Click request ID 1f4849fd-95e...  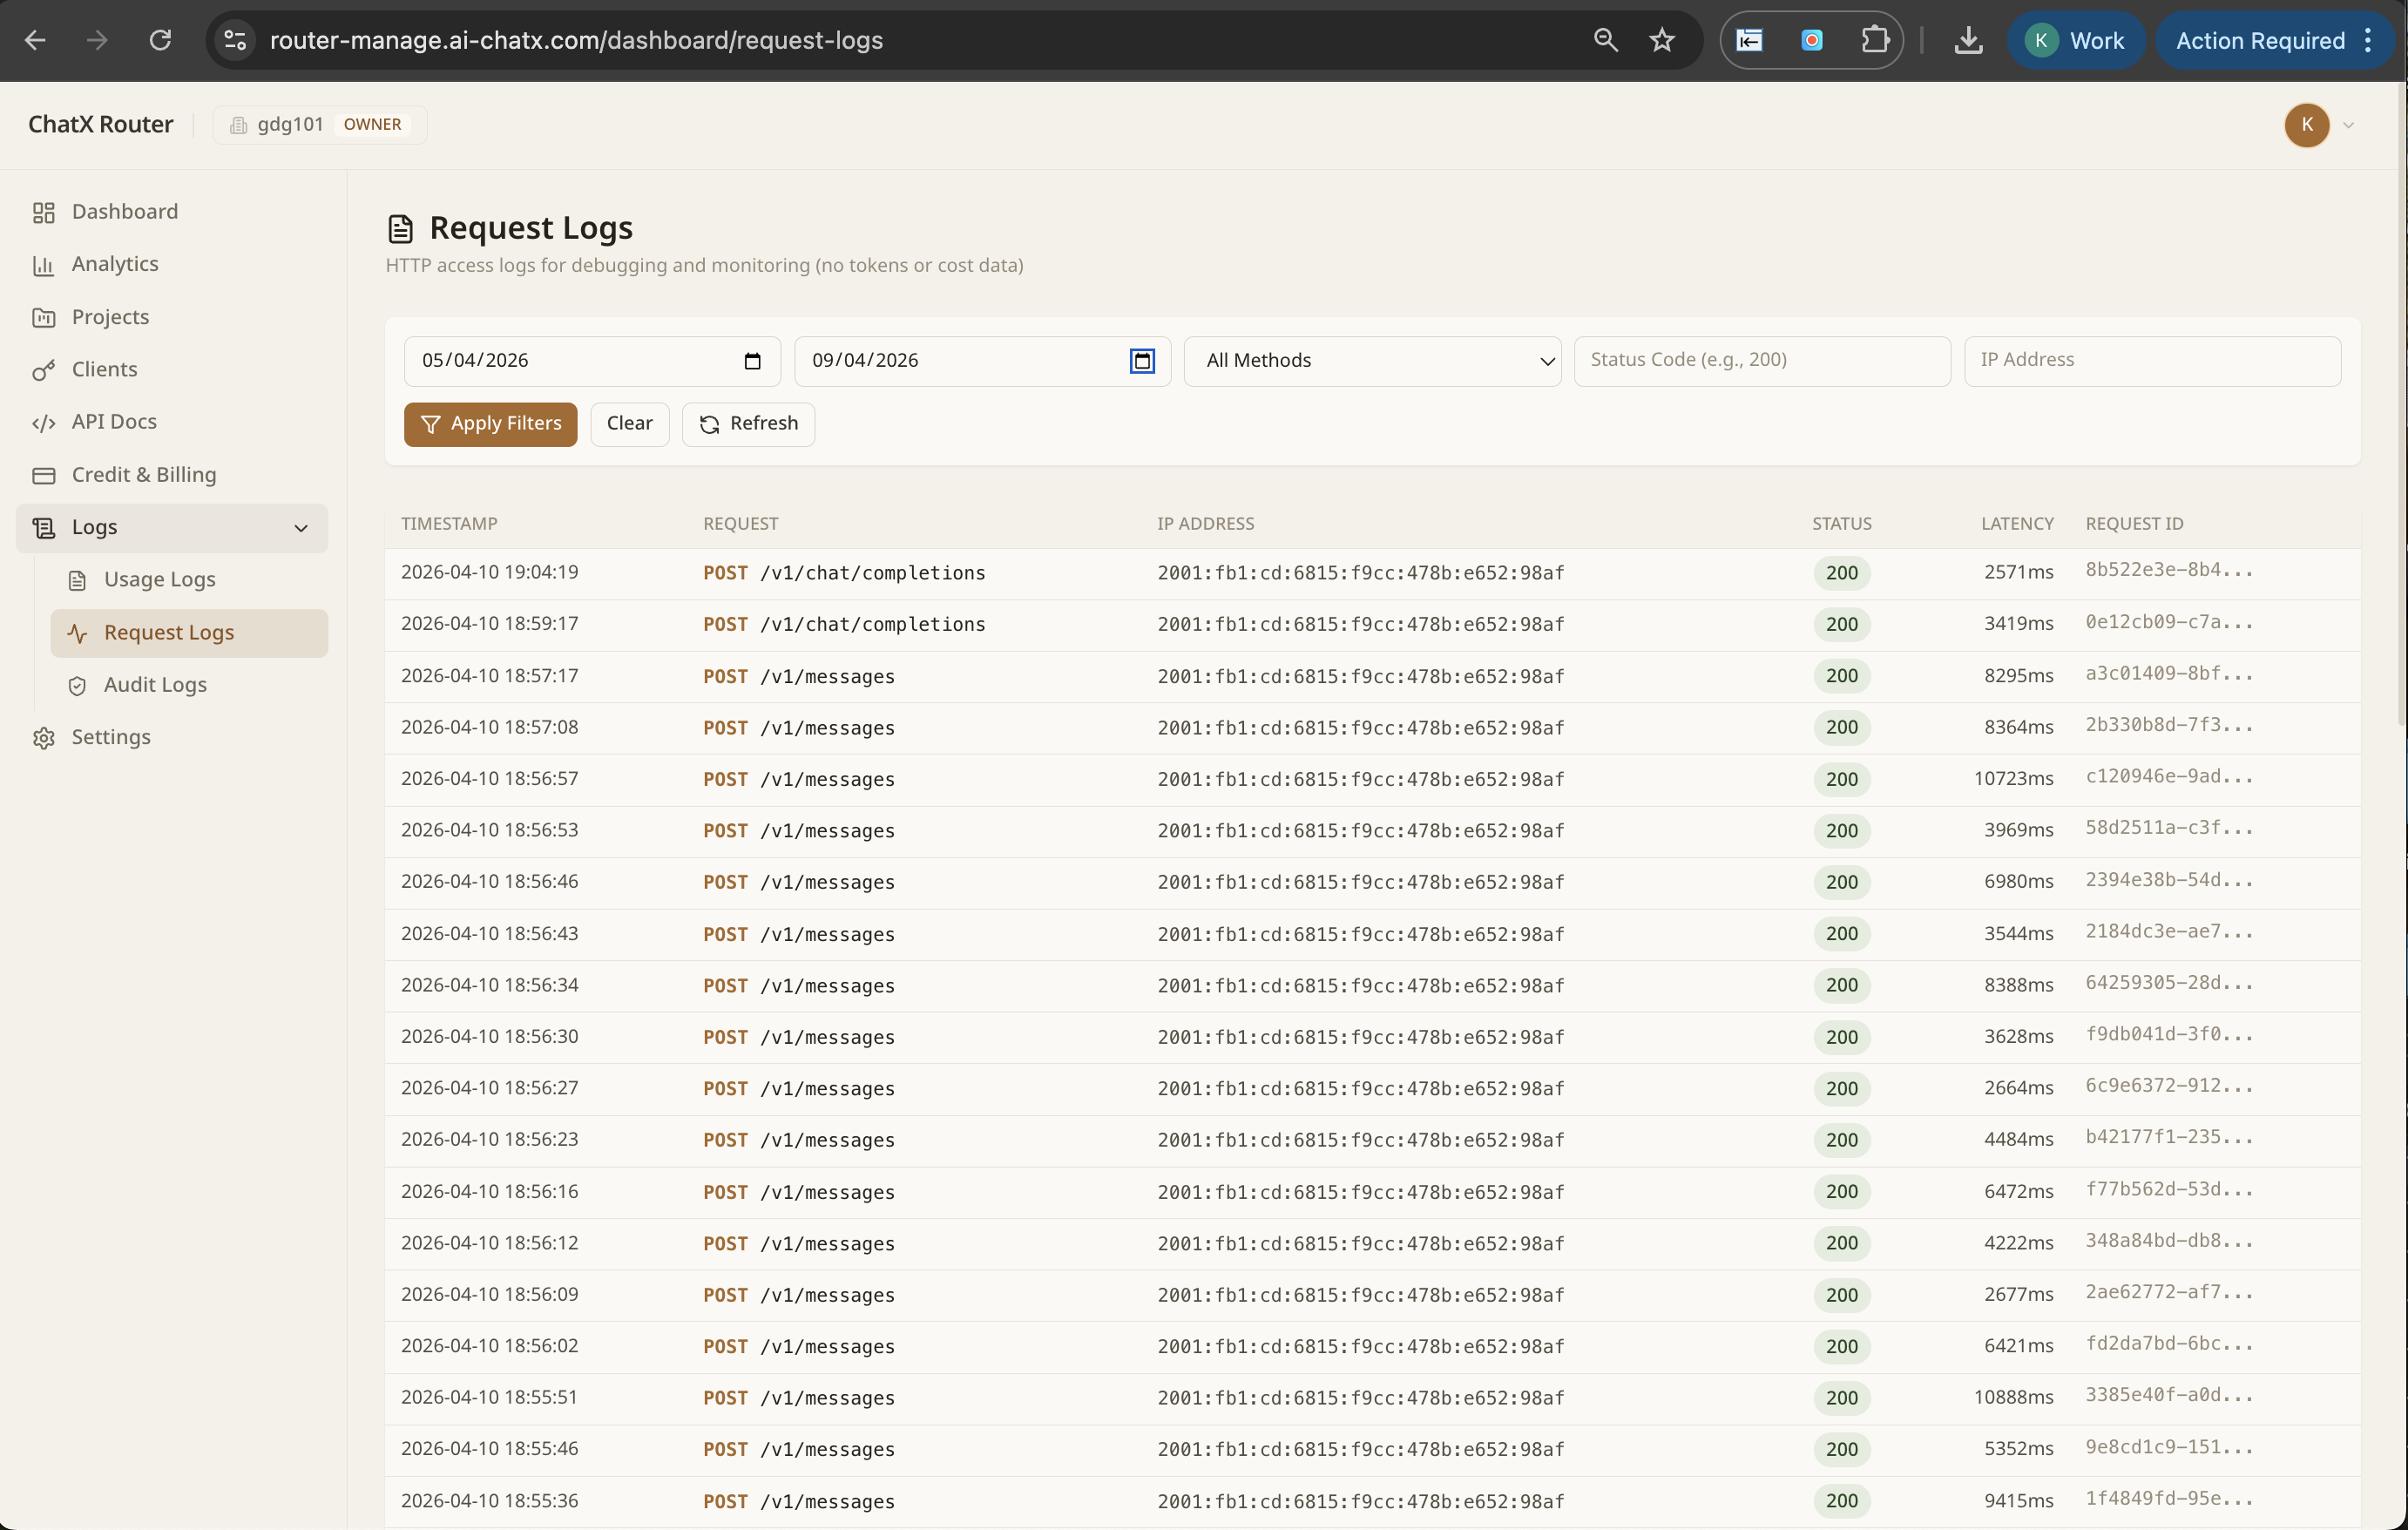point(2168,1499)
